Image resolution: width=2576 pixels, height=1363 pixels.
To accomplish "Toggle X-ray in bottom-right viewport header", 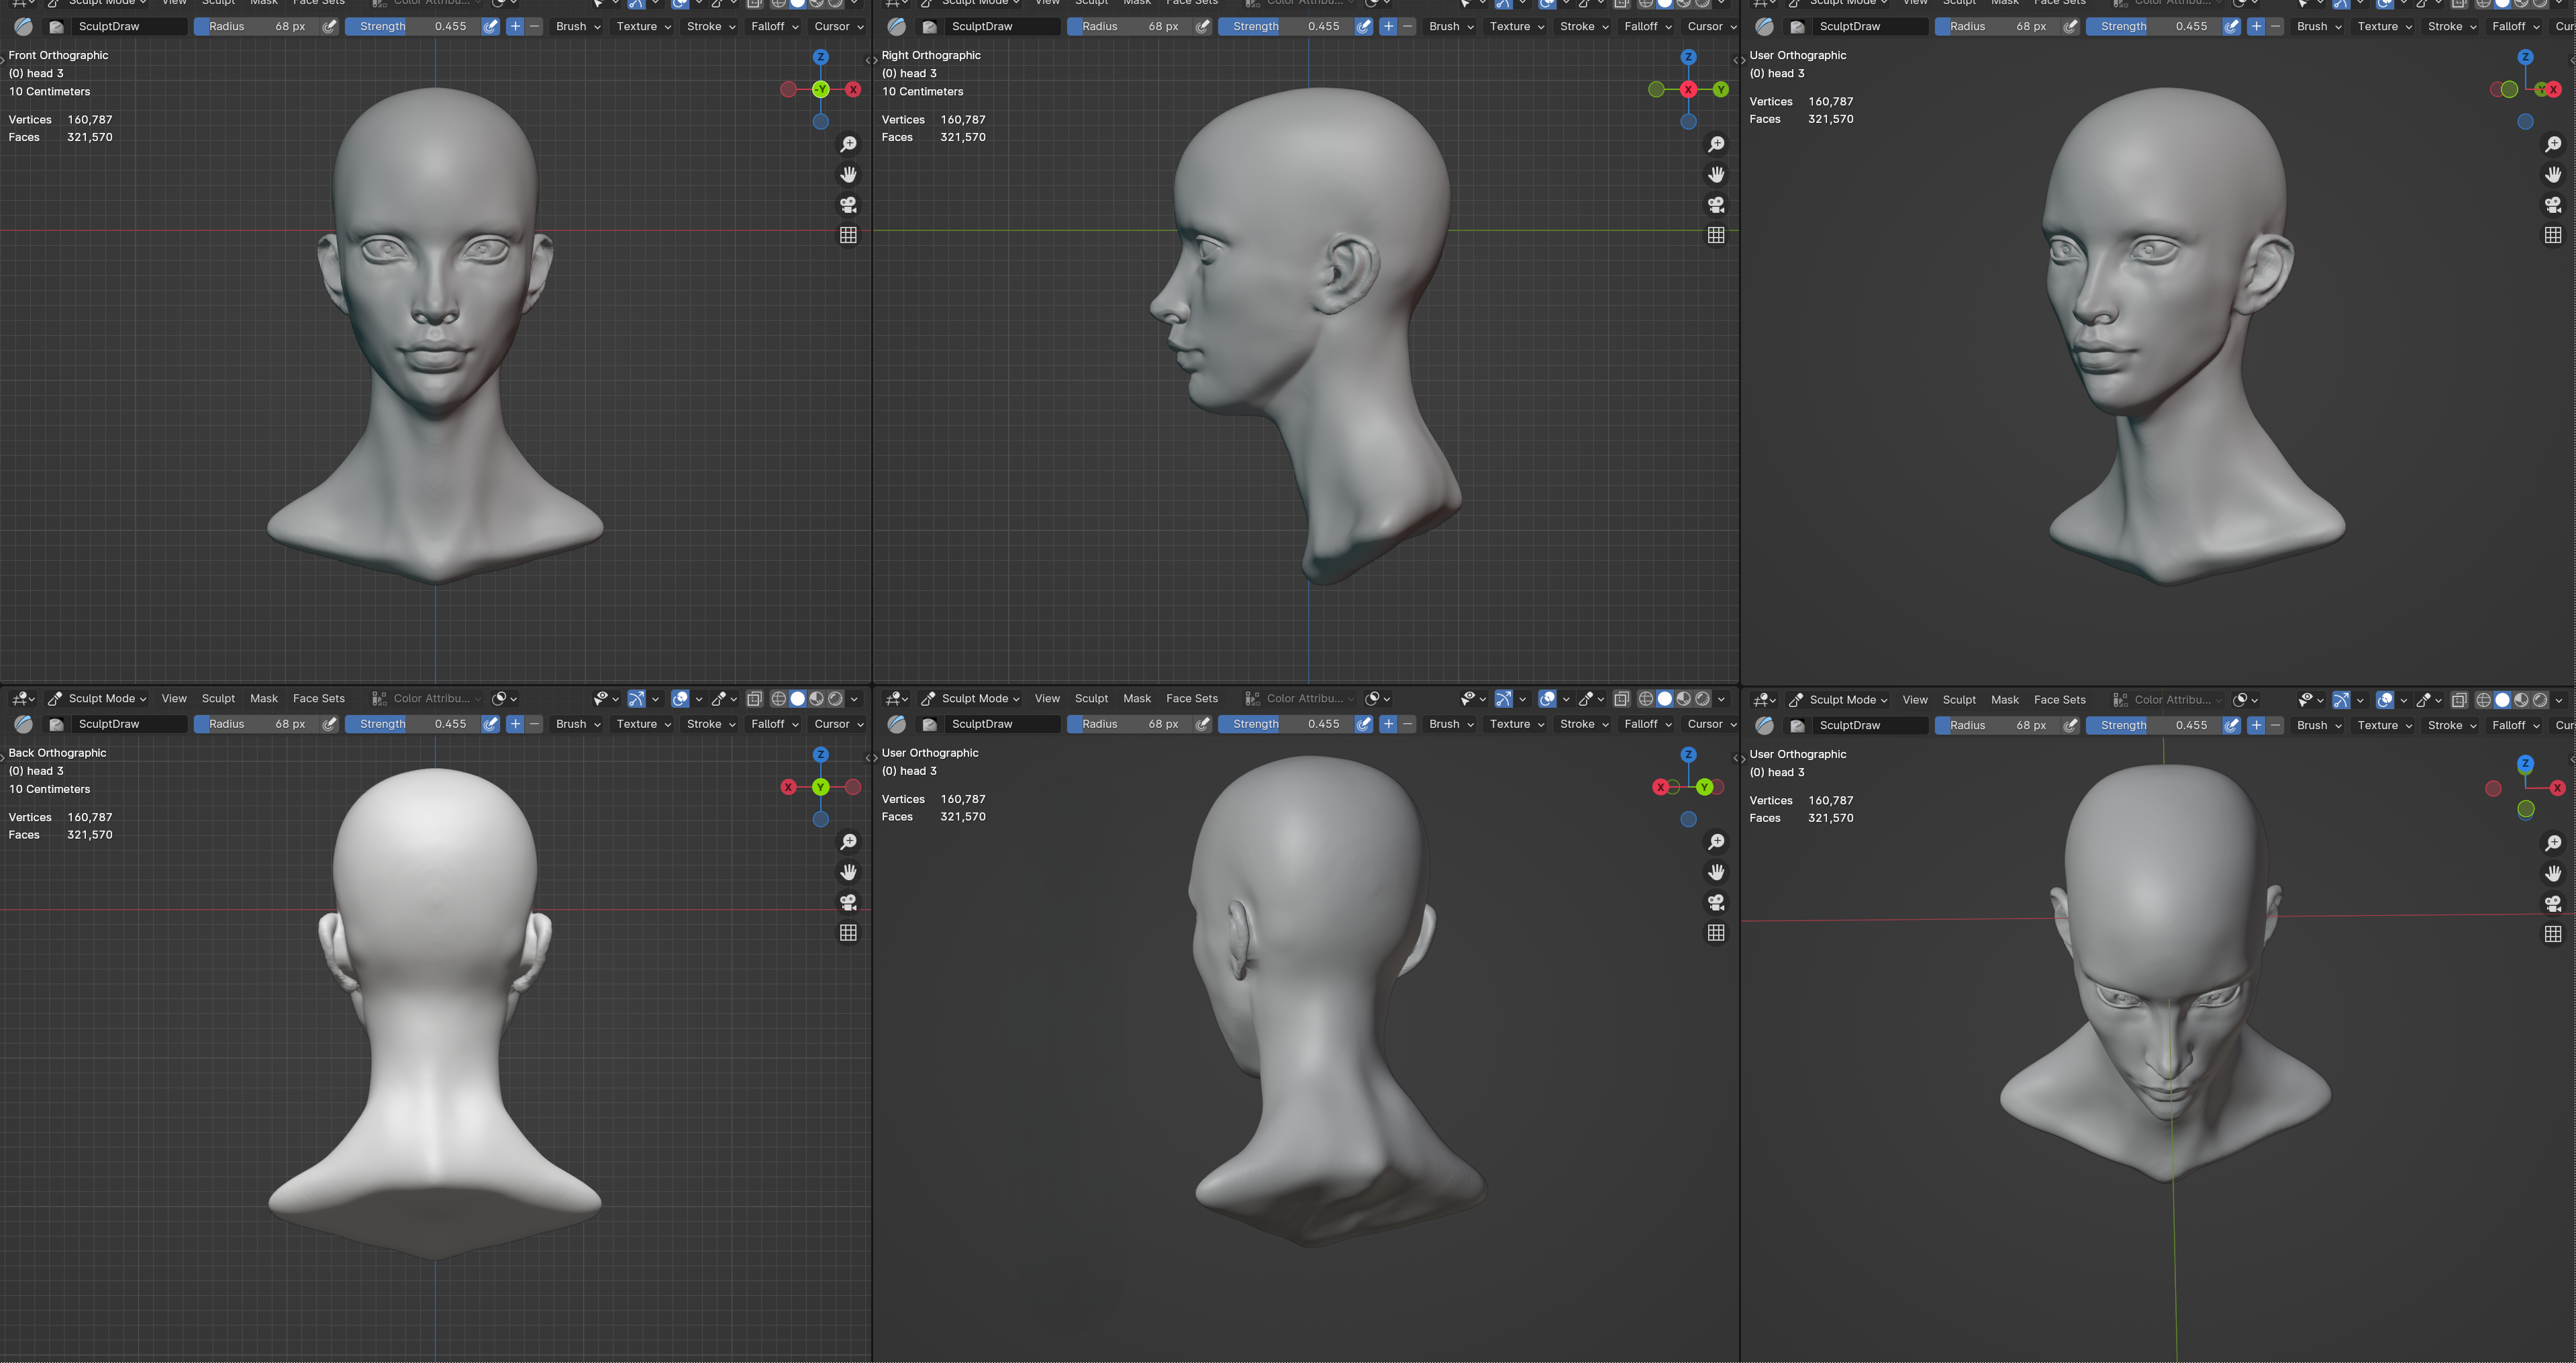I will click(2459, 700).
